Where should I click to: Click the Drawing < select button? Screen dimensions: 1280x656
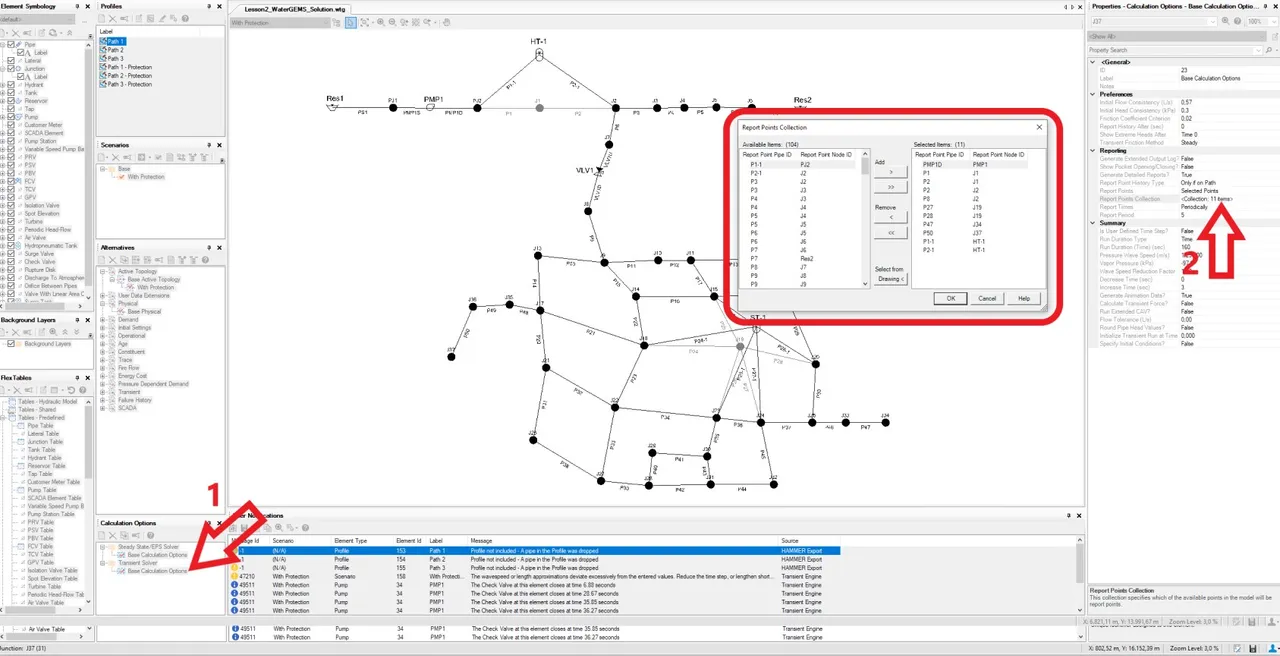point(889,280)
